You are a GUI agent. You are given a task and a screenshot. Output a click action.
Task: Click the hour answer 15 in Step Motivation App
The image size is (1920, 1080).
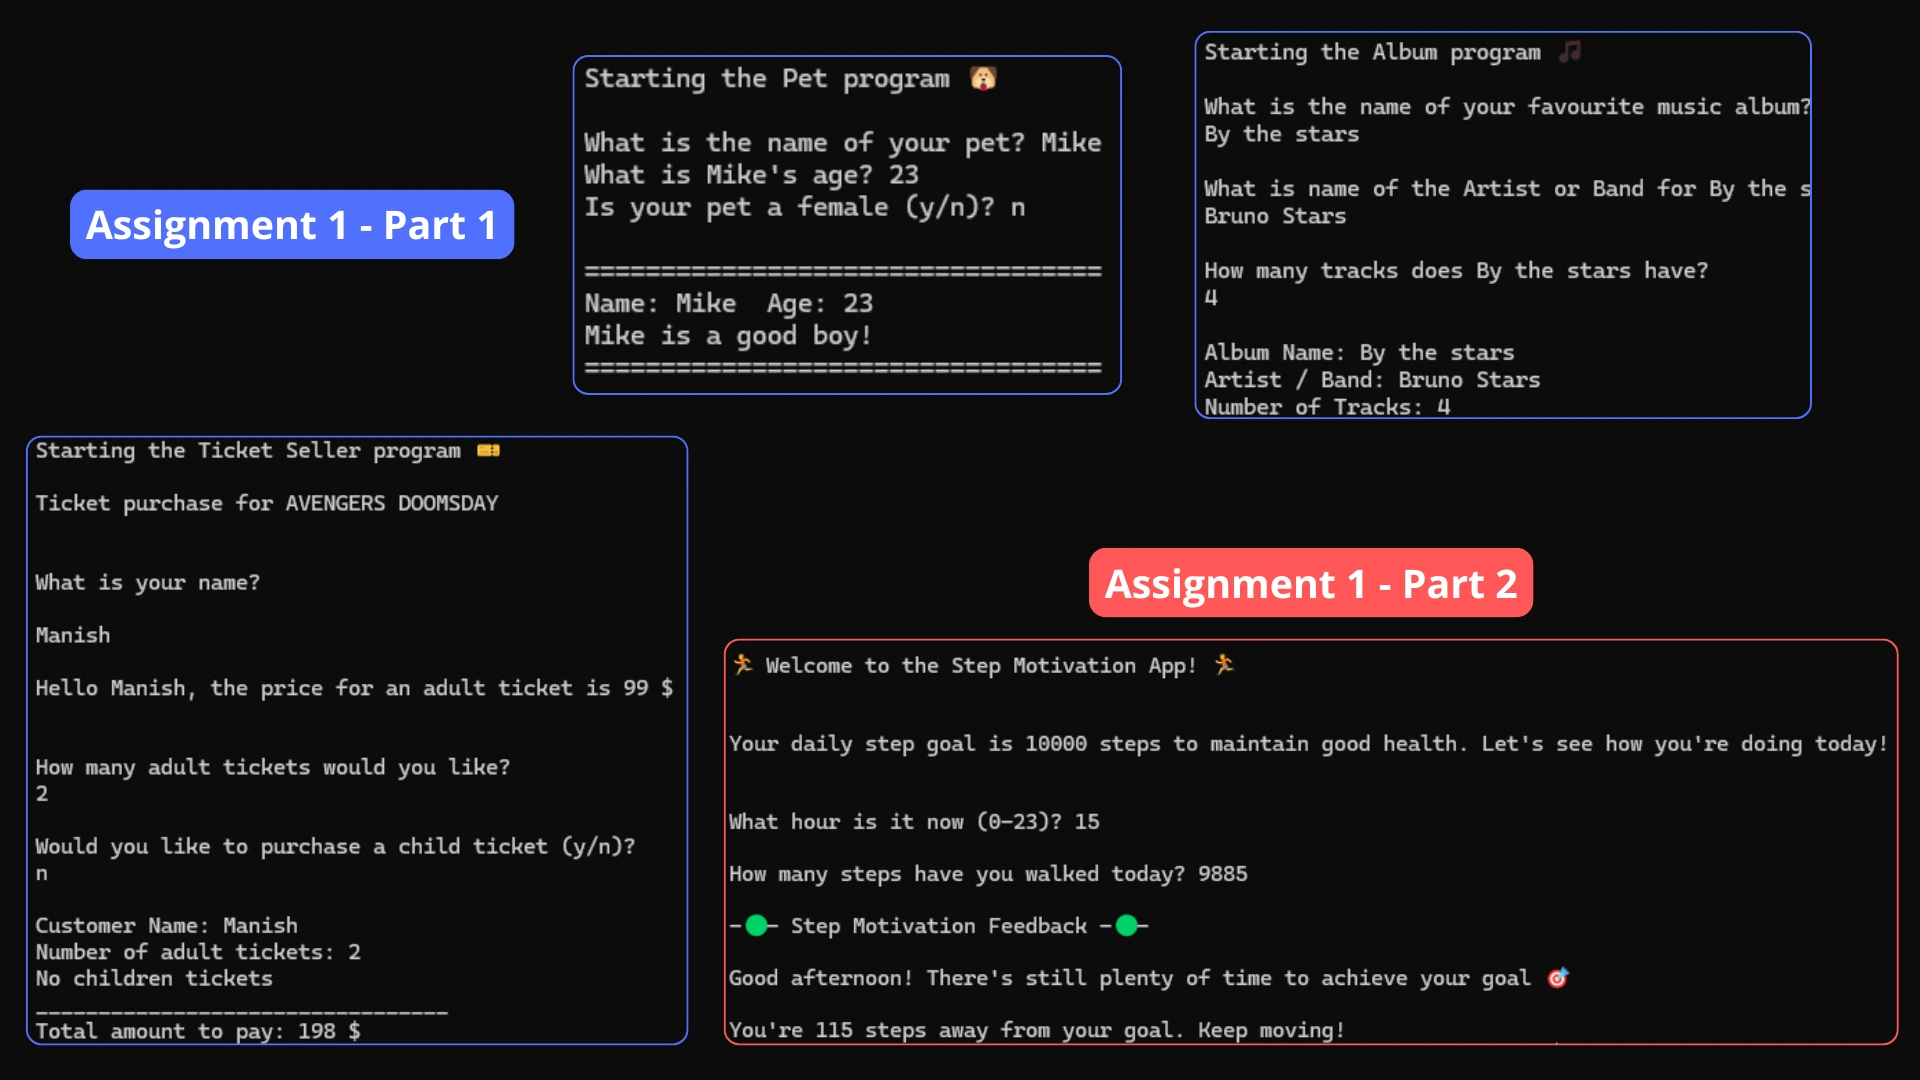1087,821
